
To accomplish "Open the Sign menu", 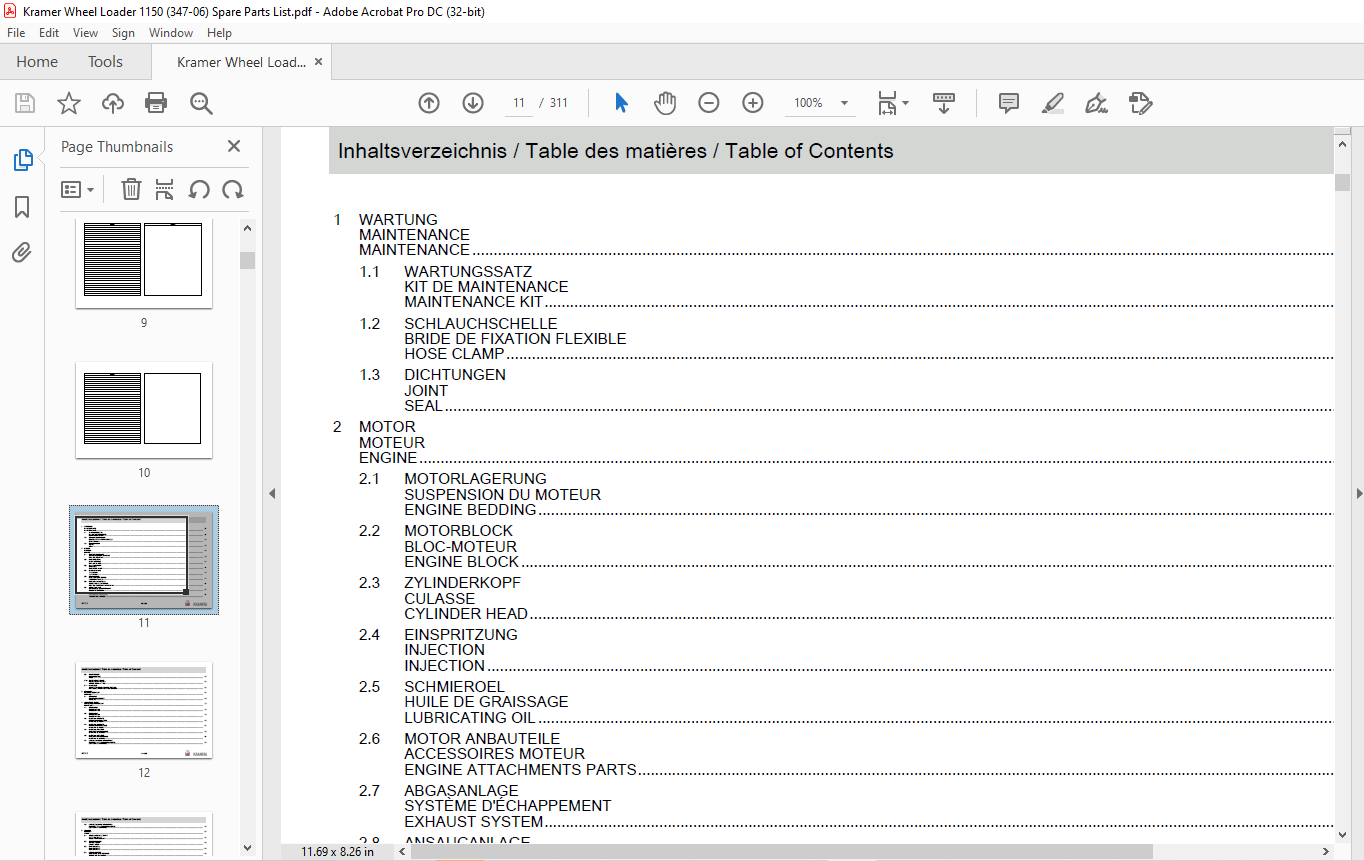I will [123, 33].
